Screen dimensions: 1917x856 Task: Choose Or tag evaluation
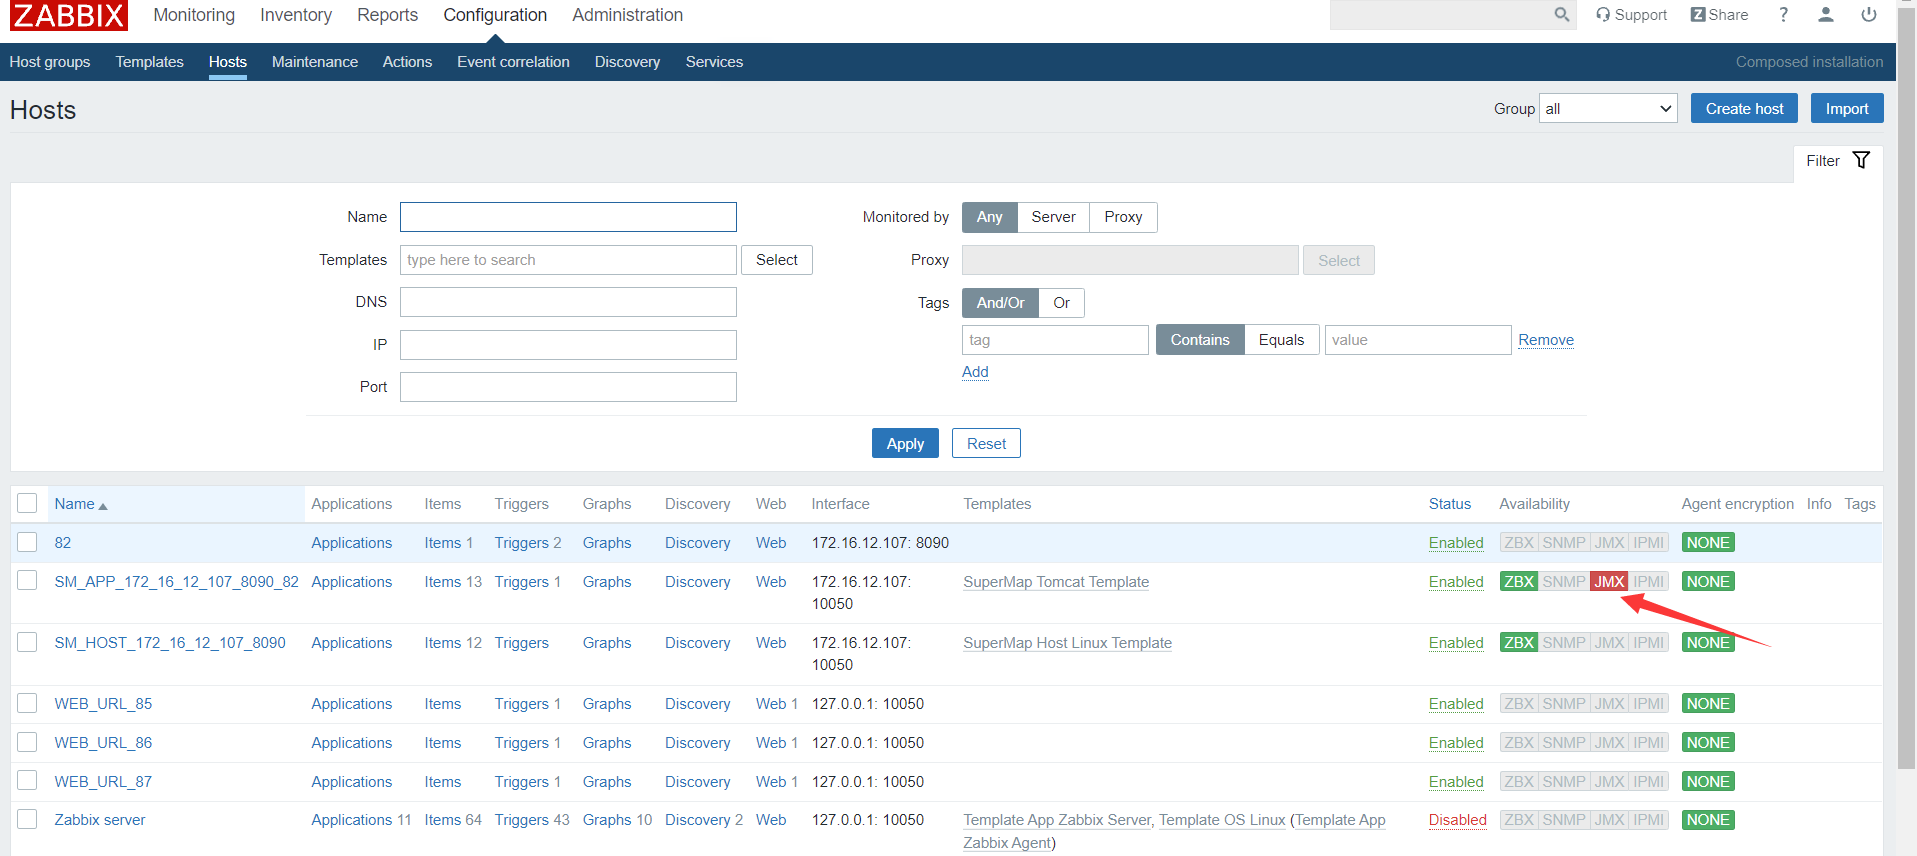1061,303
